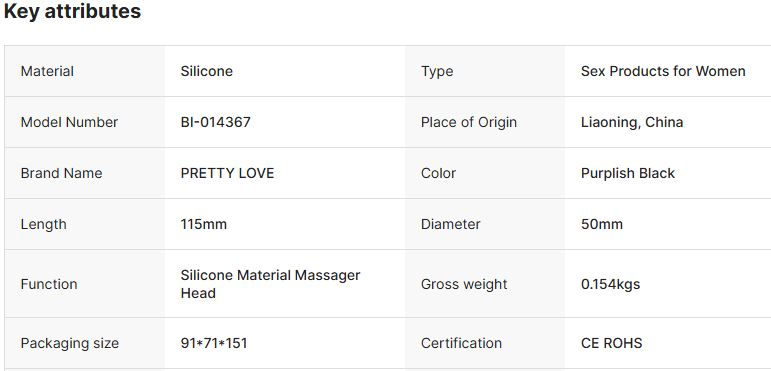Viewport: 771px width, 371px height.
Task: Click the Silicone material value
Action: [x=207, y=71]
